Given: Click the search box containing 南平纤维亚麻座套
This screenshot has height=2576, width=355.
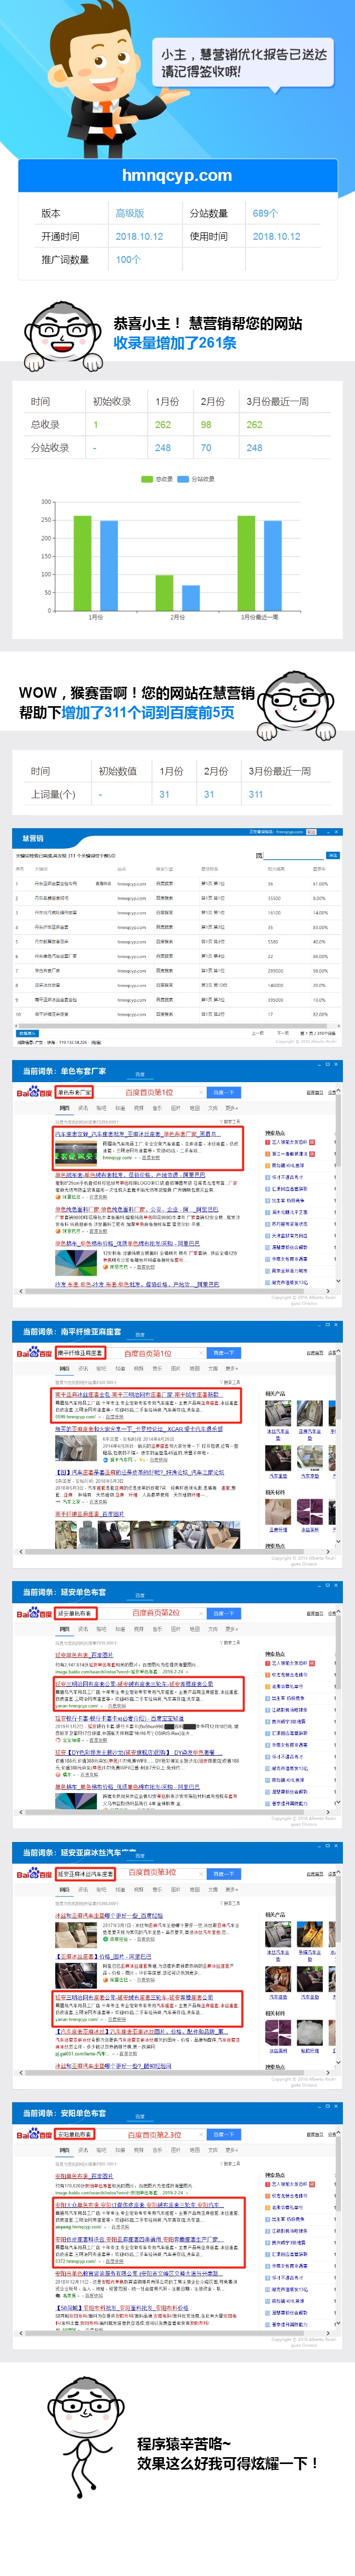Looking at the screenshot, I should [80, 1353].
